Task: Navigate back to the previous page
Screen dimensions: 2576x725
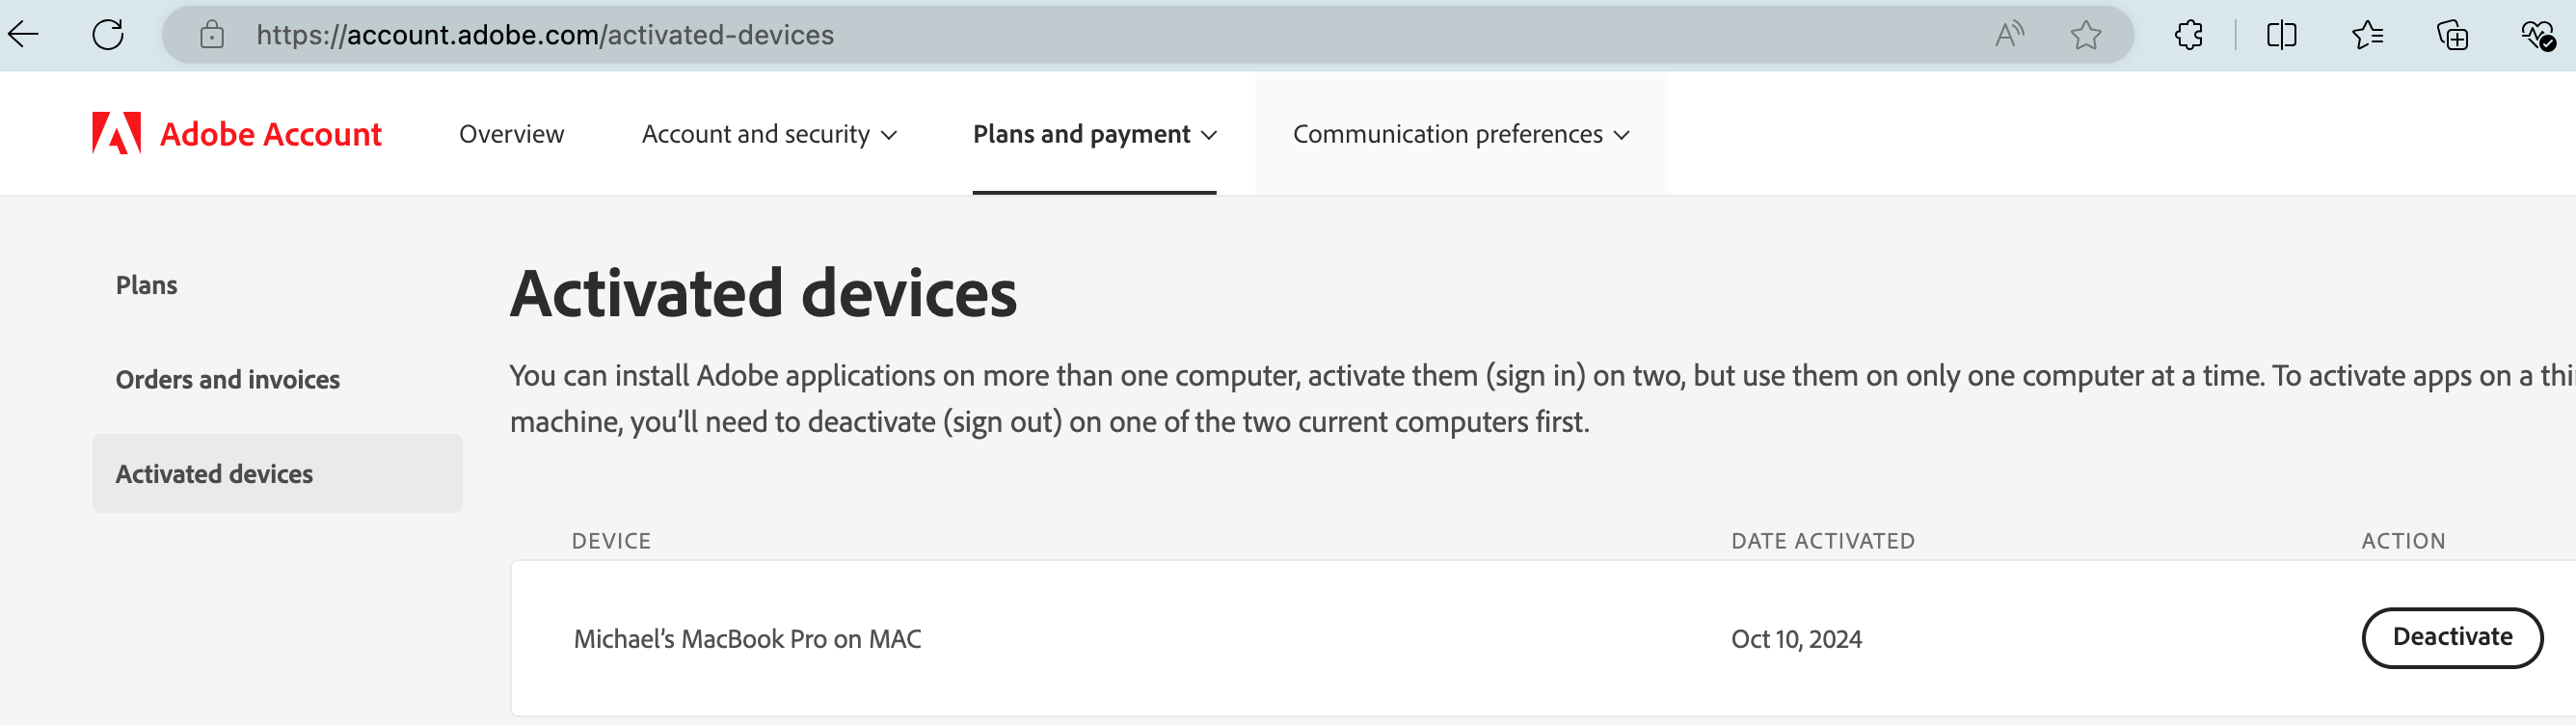Action: pos(24,33)
